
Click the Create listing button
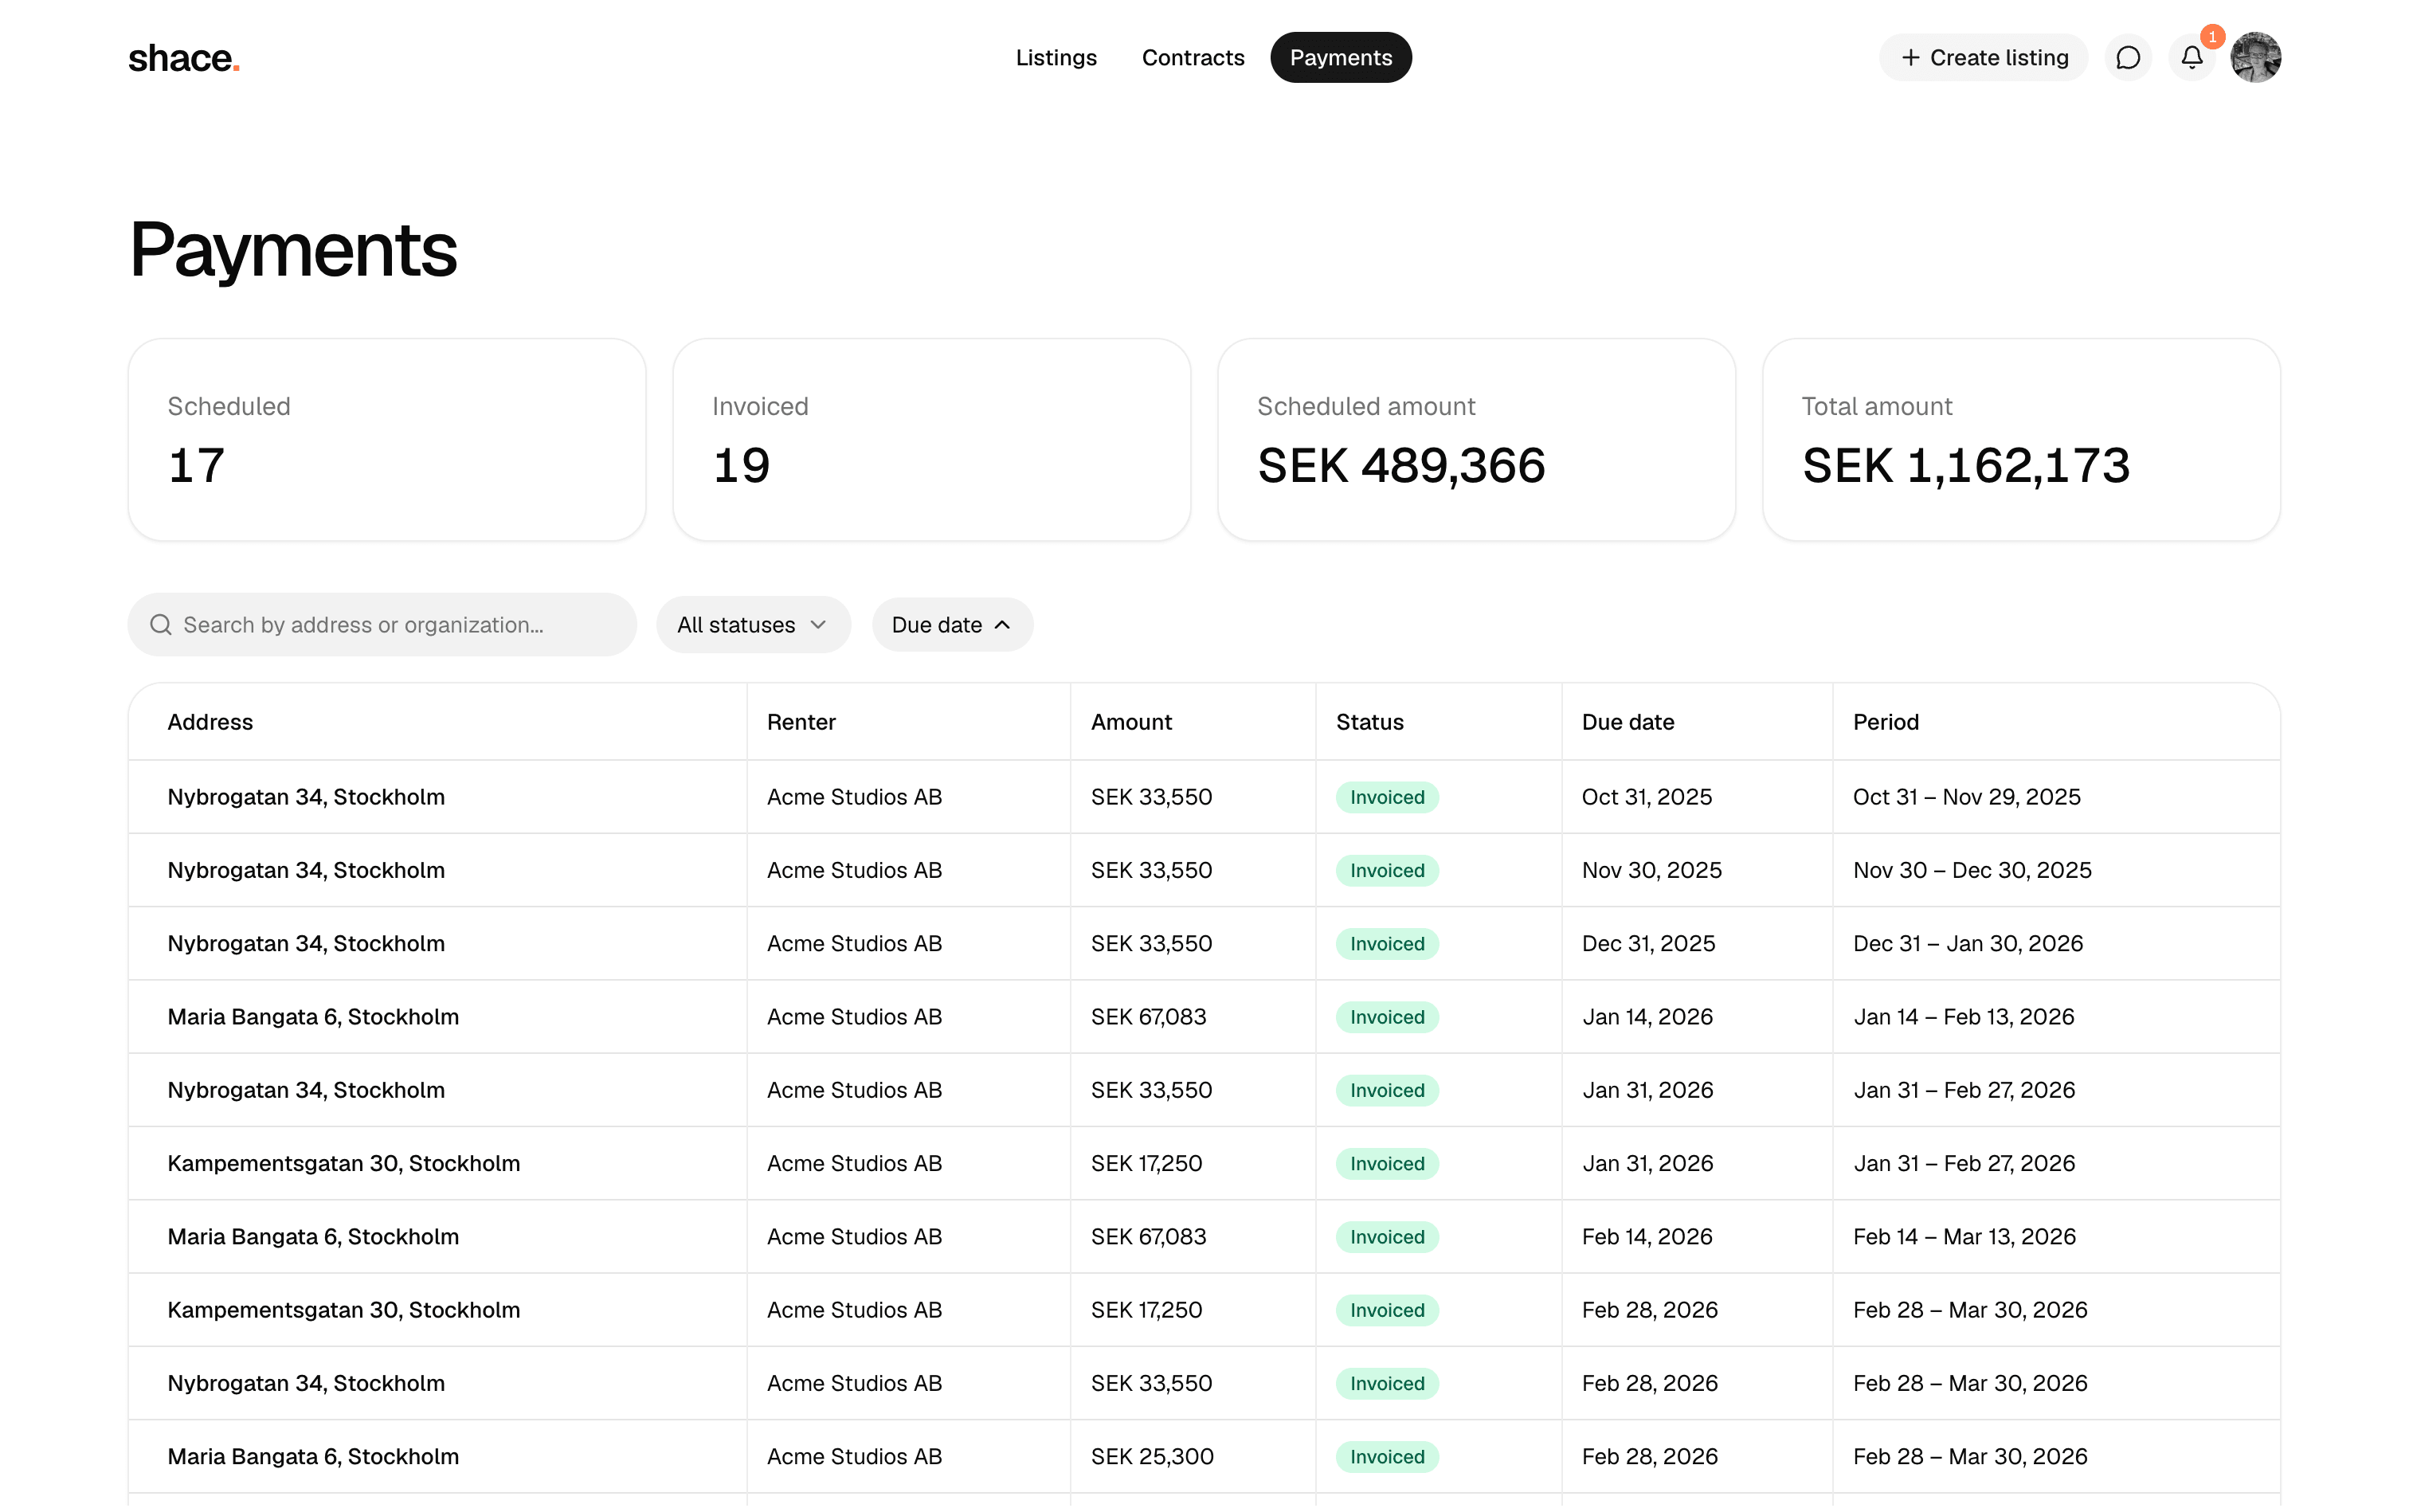pos(1983,58)
